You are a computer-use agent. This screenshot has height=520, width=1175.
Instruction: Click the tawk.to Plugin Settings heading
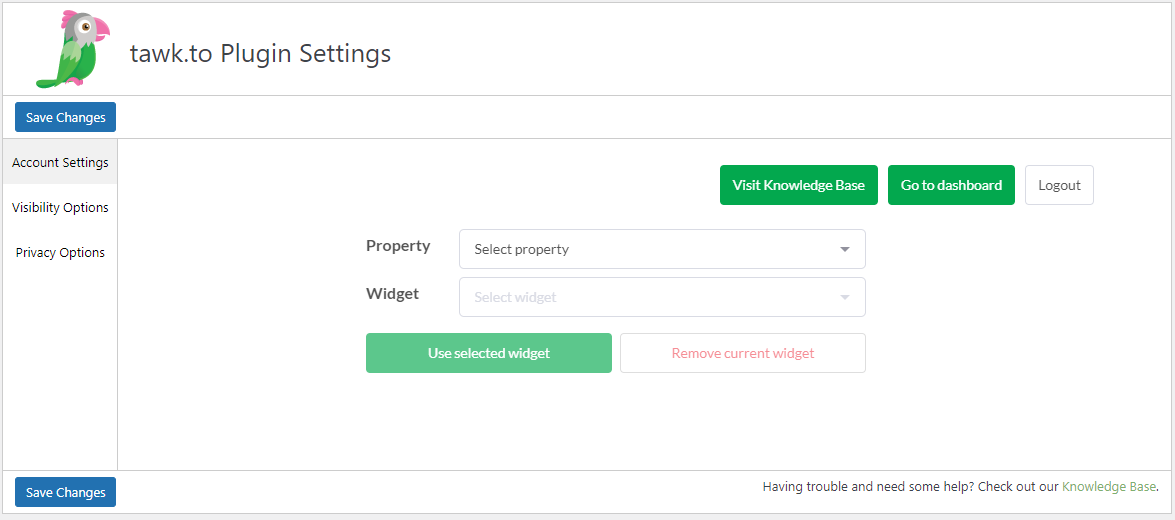click(260, 54)
